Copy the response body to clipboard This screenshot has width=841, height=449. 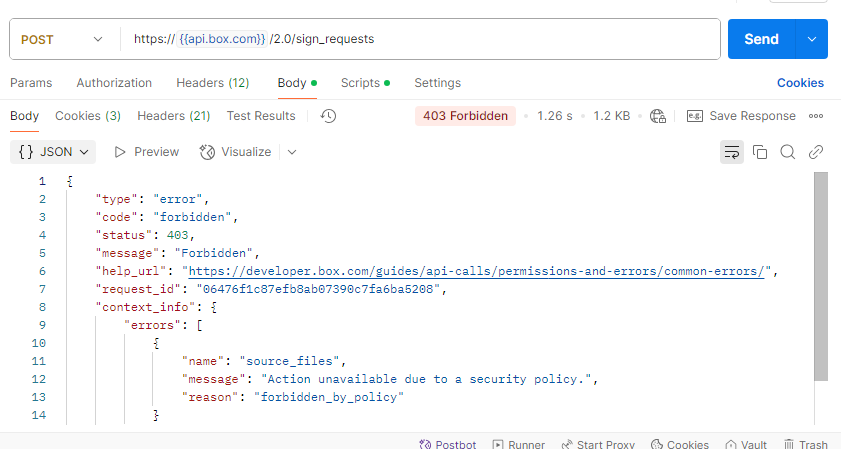(x=760, y=152)
